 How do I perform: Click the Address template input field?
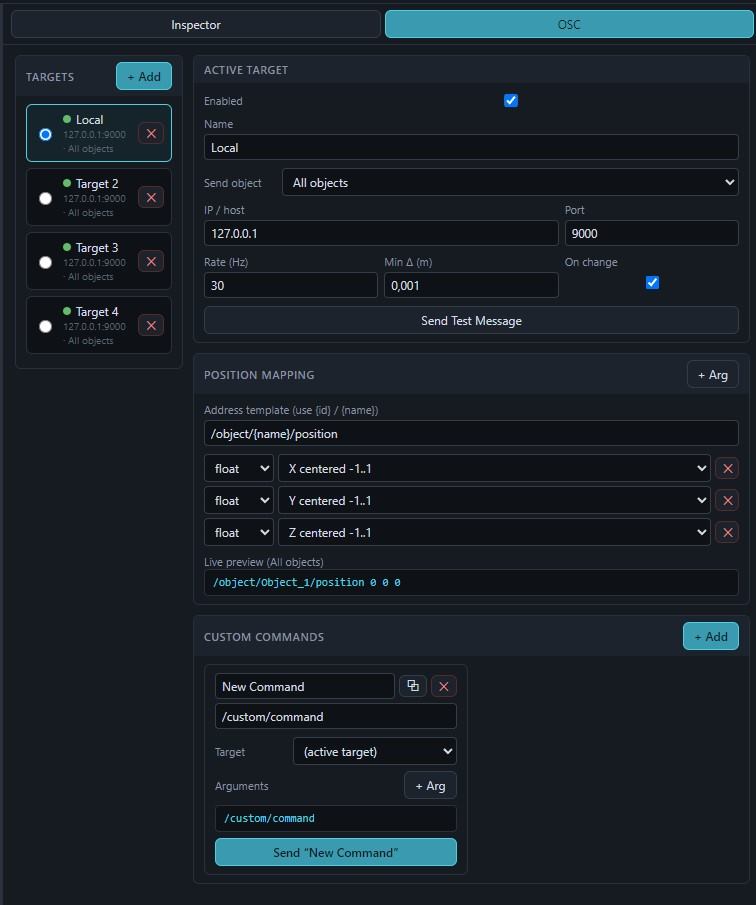471,433
